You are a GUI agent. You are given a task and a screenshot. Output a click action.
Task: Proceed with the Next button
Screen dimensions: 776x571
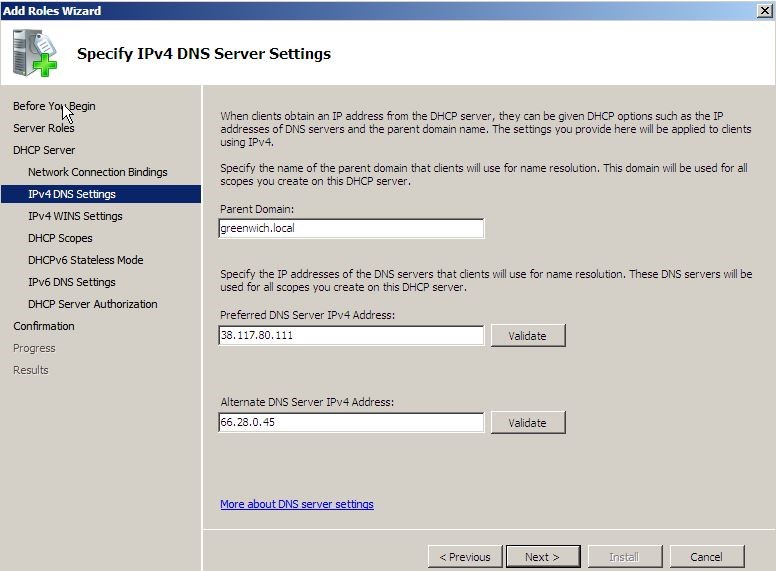click(x=543, y=557)
